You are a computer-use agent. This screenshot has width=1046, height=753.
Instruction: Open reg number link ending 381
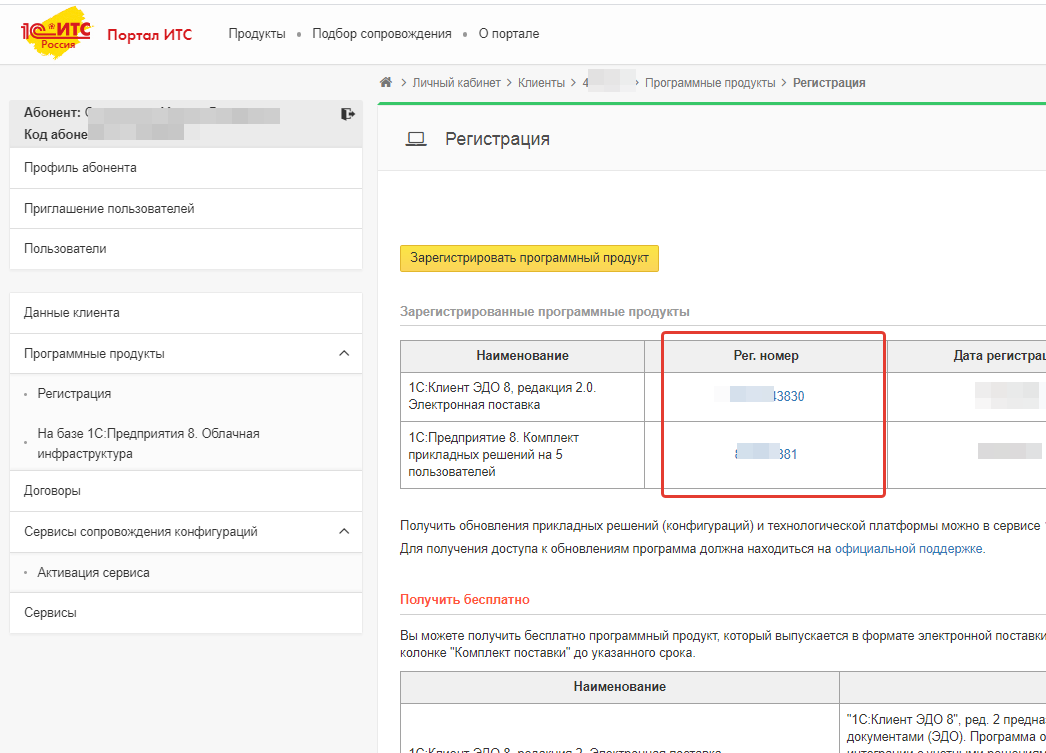(x=766, y=454)
